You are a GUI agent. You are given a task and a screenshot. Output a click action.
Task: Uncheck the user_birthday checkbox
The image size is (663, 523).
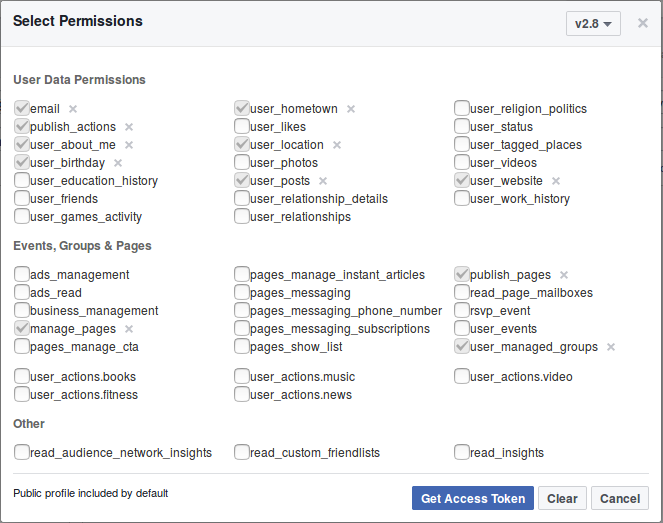(22, 163)
